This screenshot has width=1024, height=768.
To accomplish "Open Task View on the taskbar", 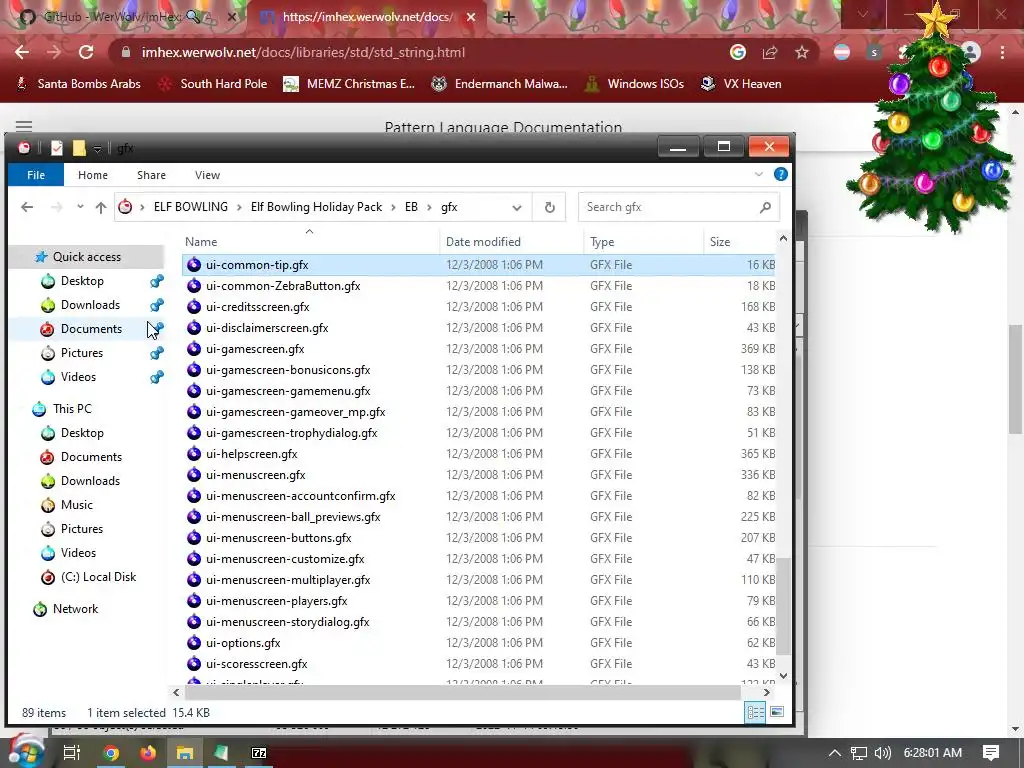I will pos(71,753).
